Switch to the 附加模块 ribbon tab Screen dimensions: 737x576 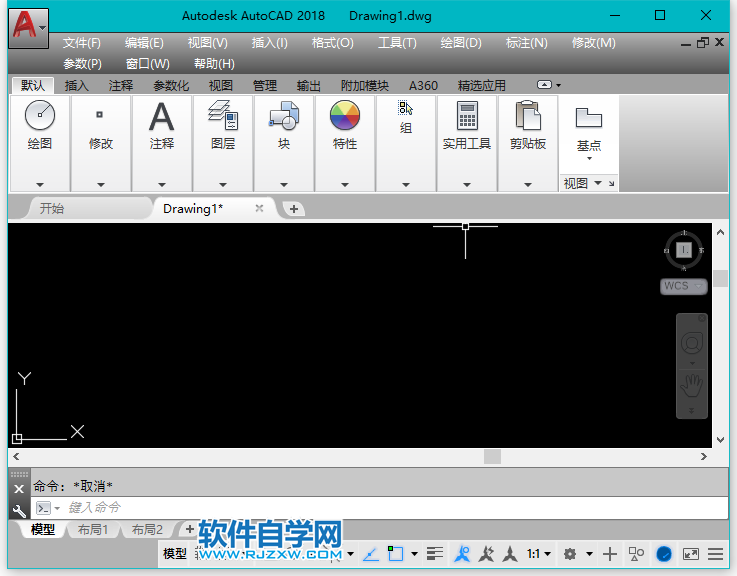coord(365,86)
